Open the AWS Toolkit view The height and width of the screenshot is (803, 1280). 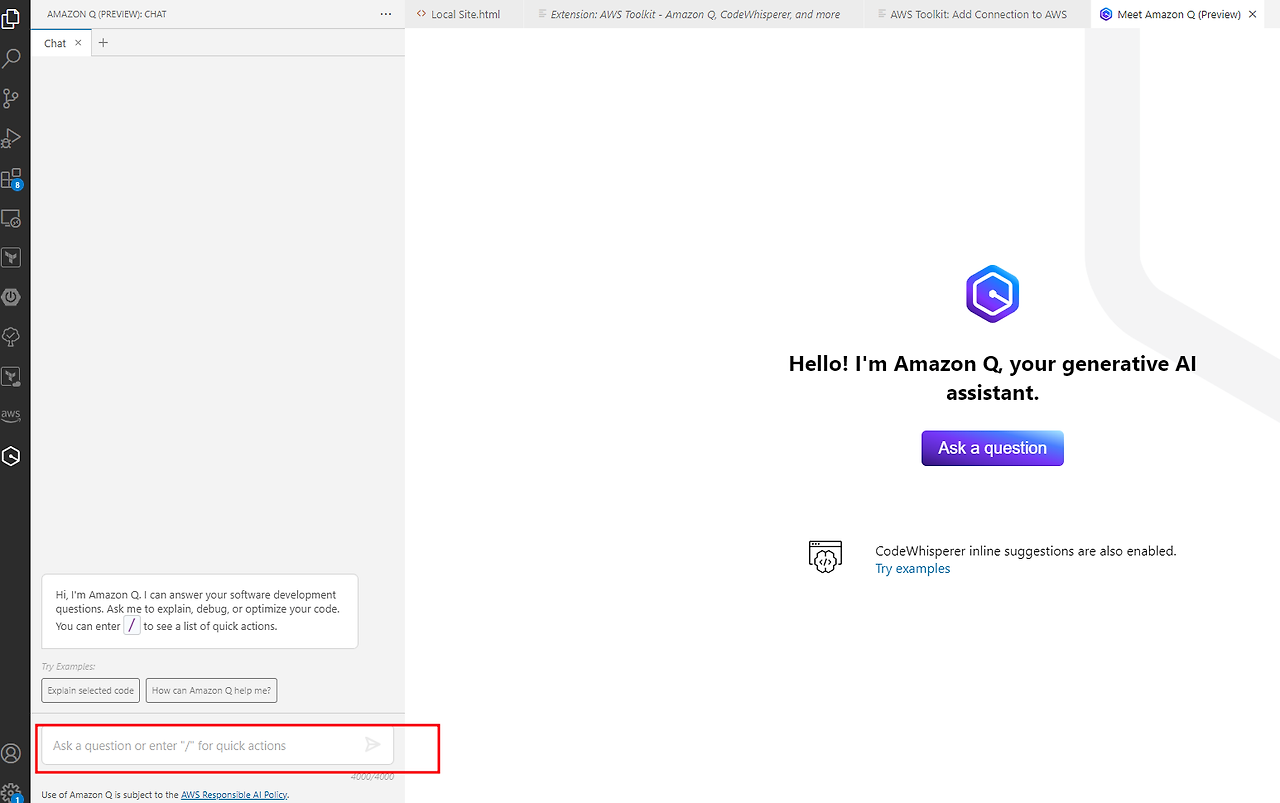12,415
